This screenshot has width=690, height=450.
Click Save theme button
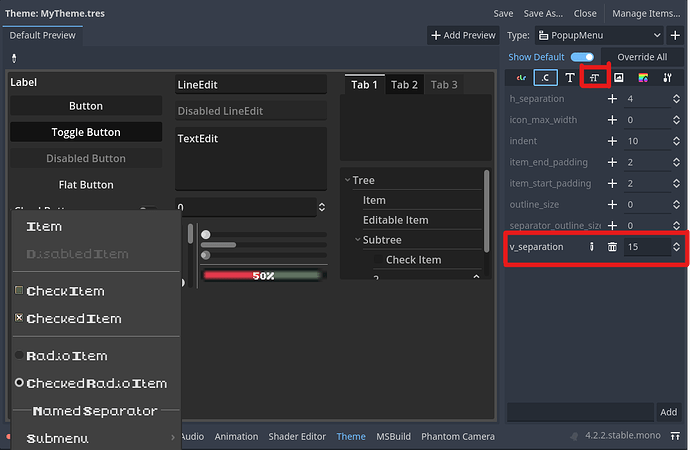(503, 14)
